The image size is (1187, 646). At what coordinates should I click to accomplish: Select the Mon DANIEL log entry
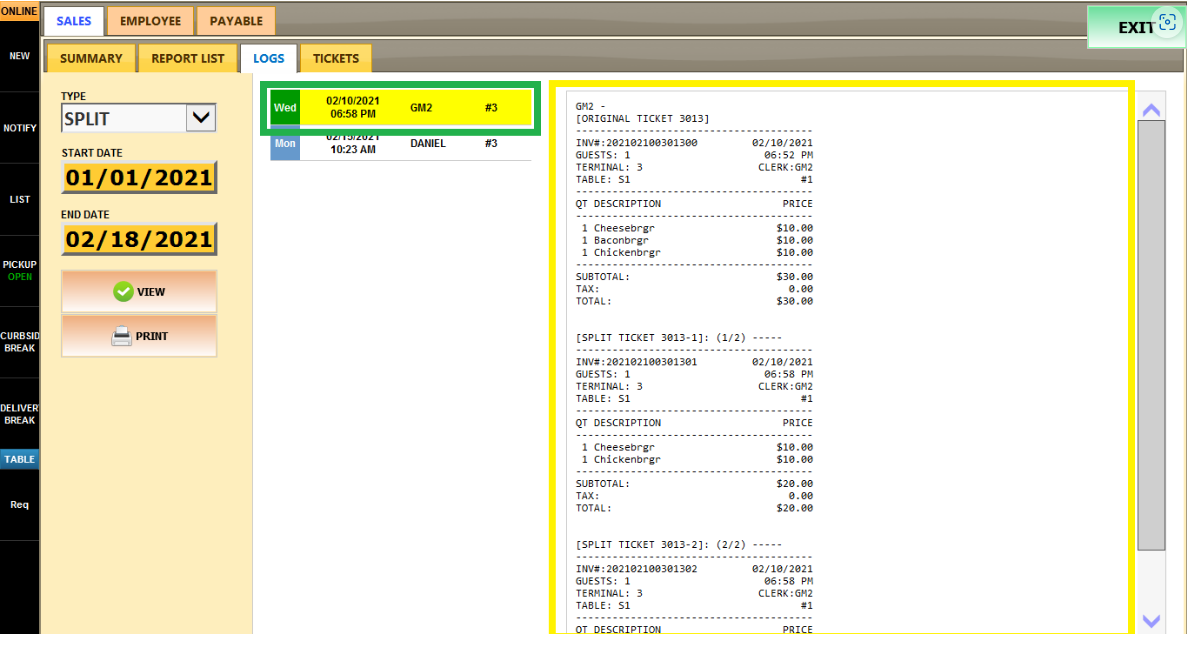[401, 143]
